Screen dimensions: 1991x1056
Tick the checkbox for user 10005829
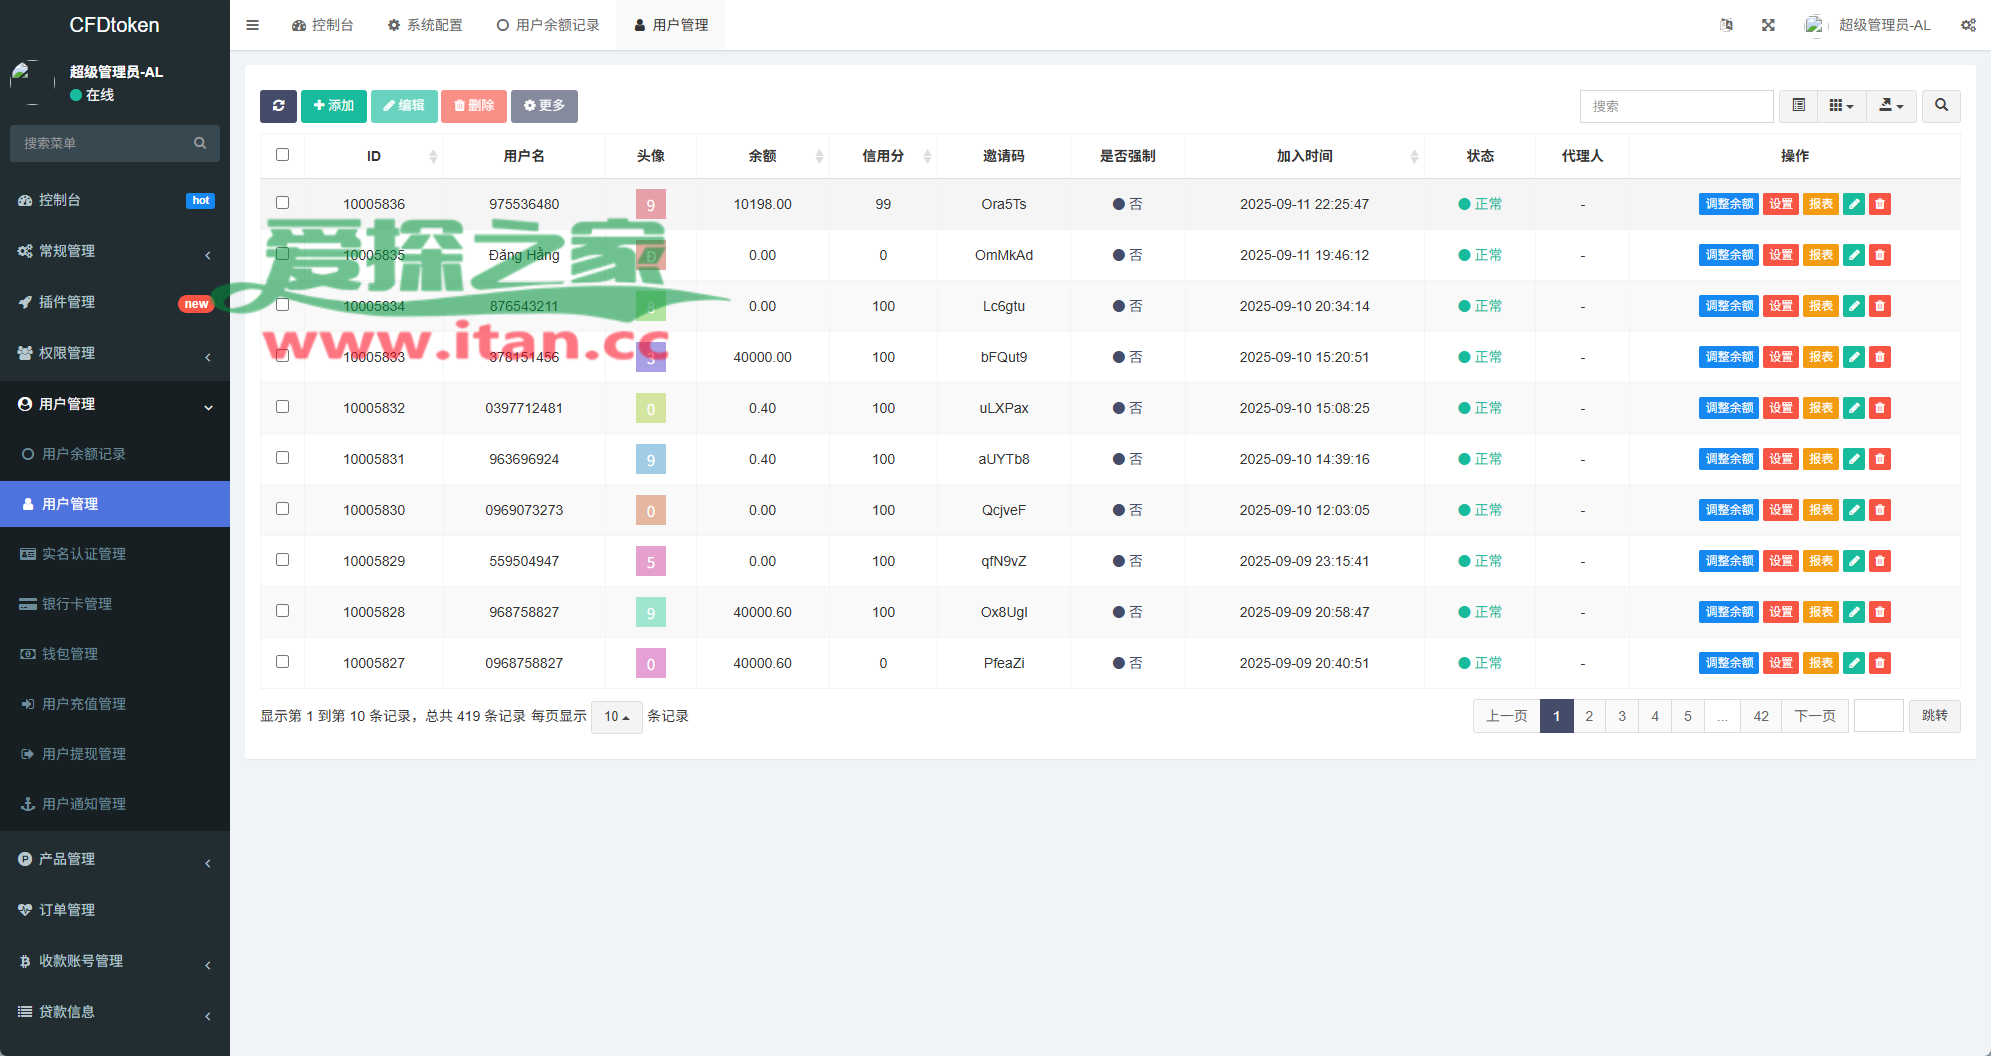click(282, 560)
